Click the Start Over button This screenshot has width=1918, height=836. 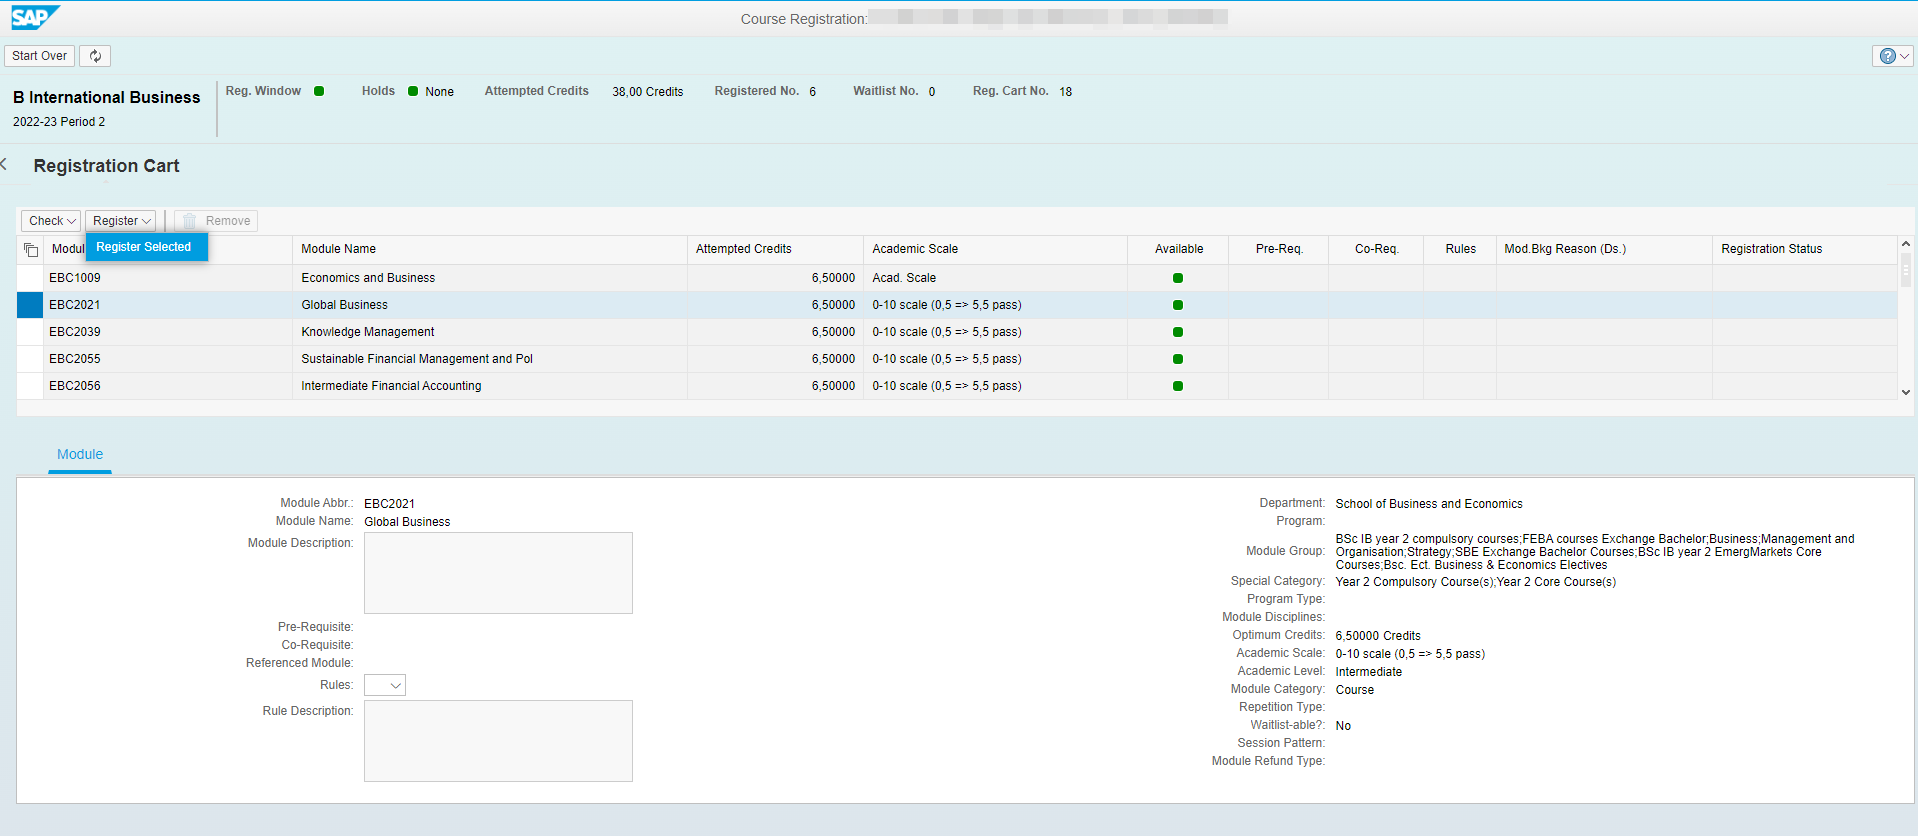40,56
